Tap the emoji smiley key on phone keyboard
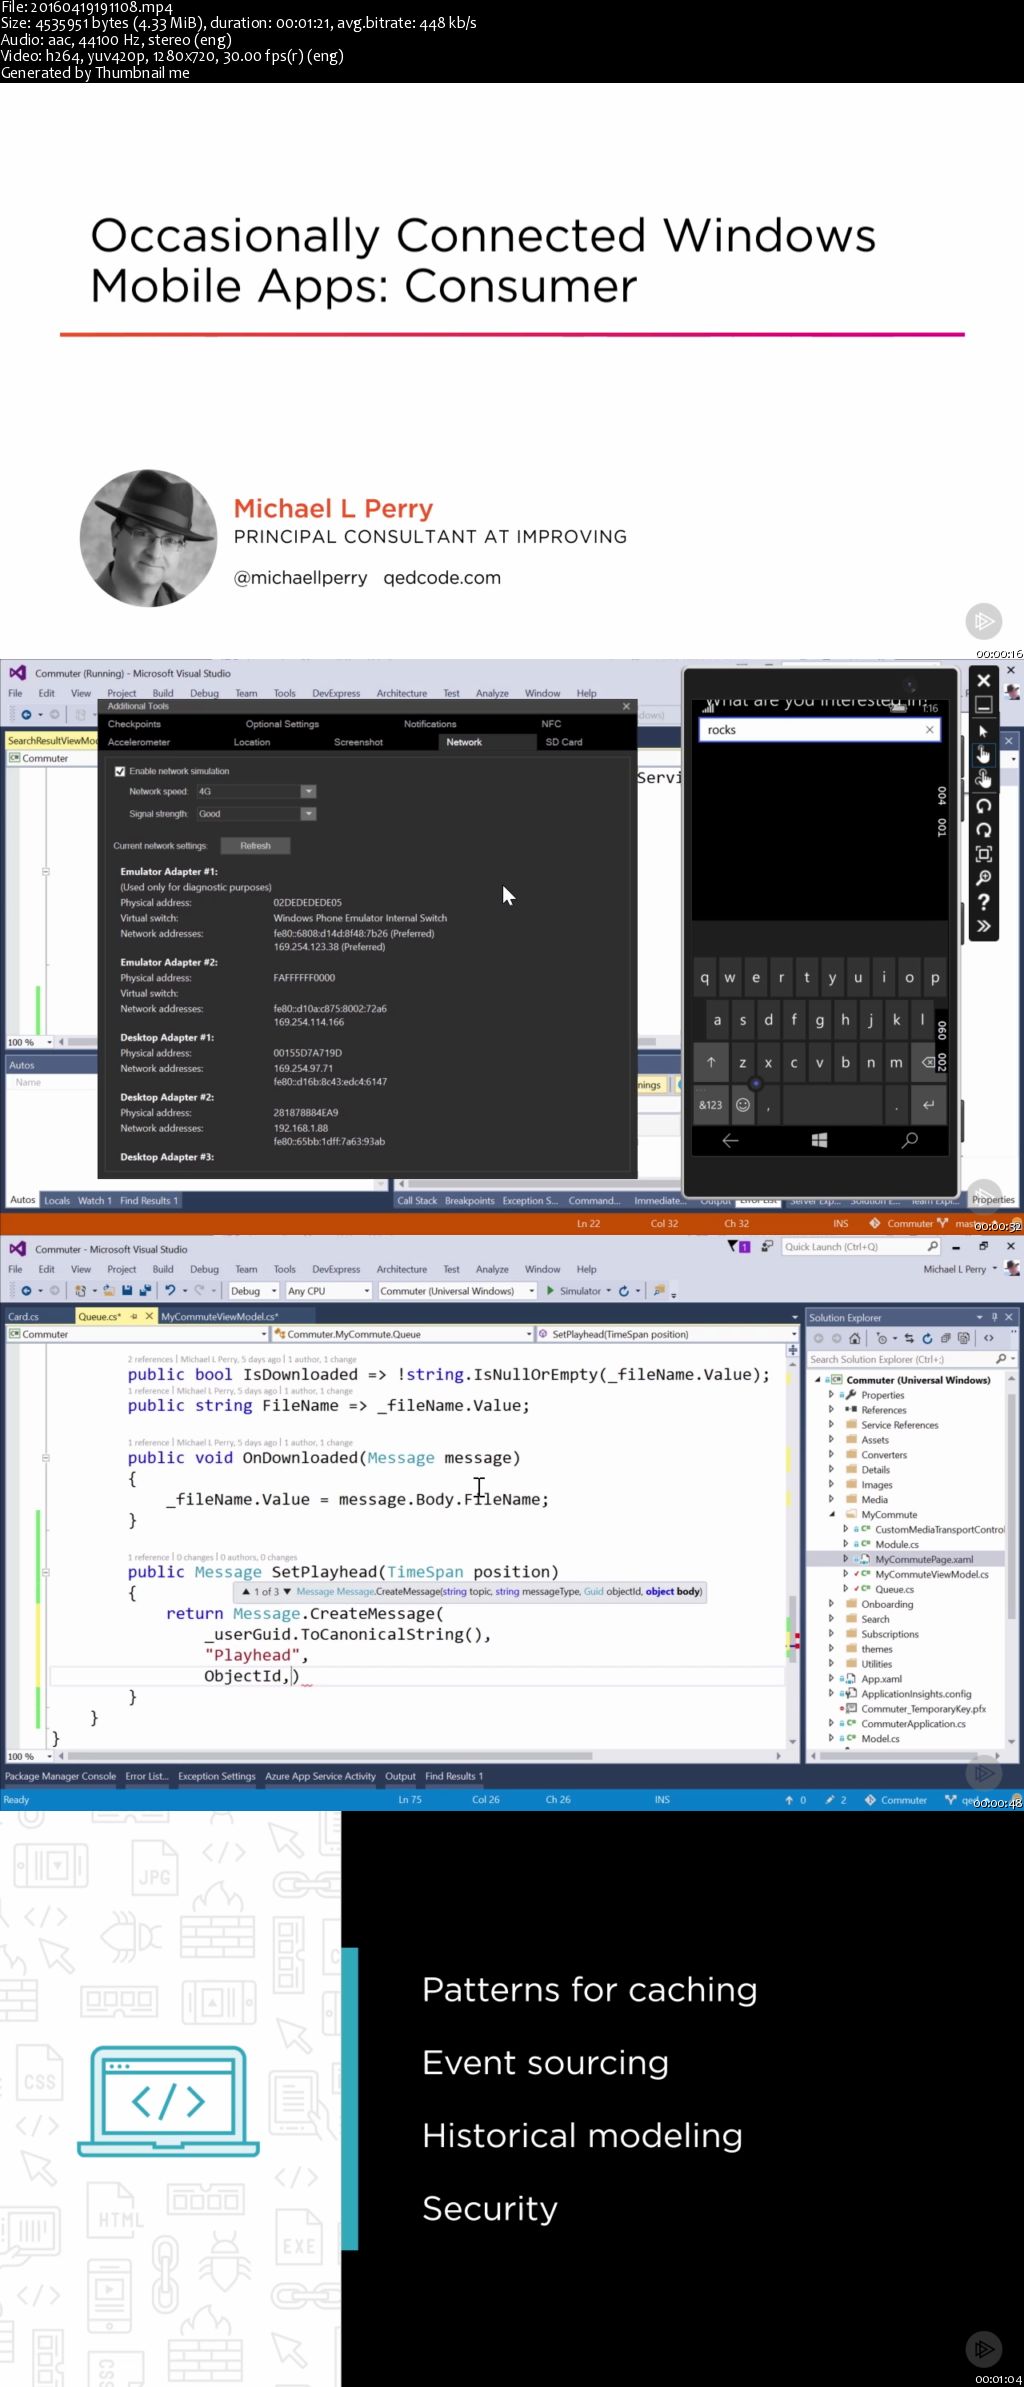The image size is (1024, 2387). [743, 1104]
